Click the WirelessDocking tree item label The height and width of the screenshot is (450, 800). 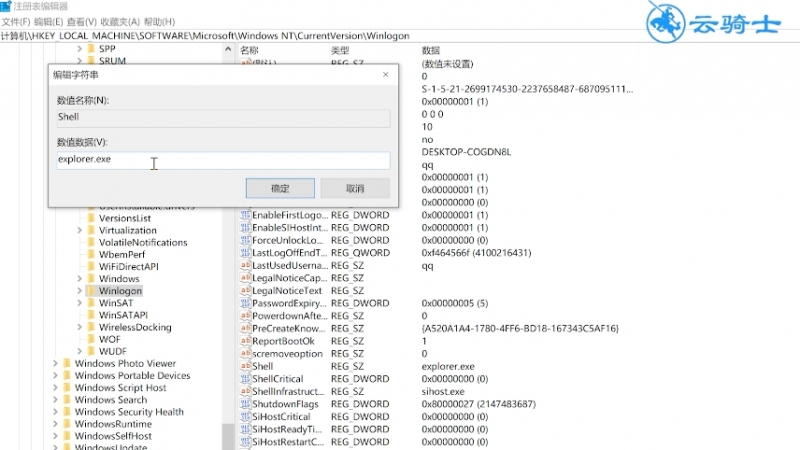[x=135, y=327]
